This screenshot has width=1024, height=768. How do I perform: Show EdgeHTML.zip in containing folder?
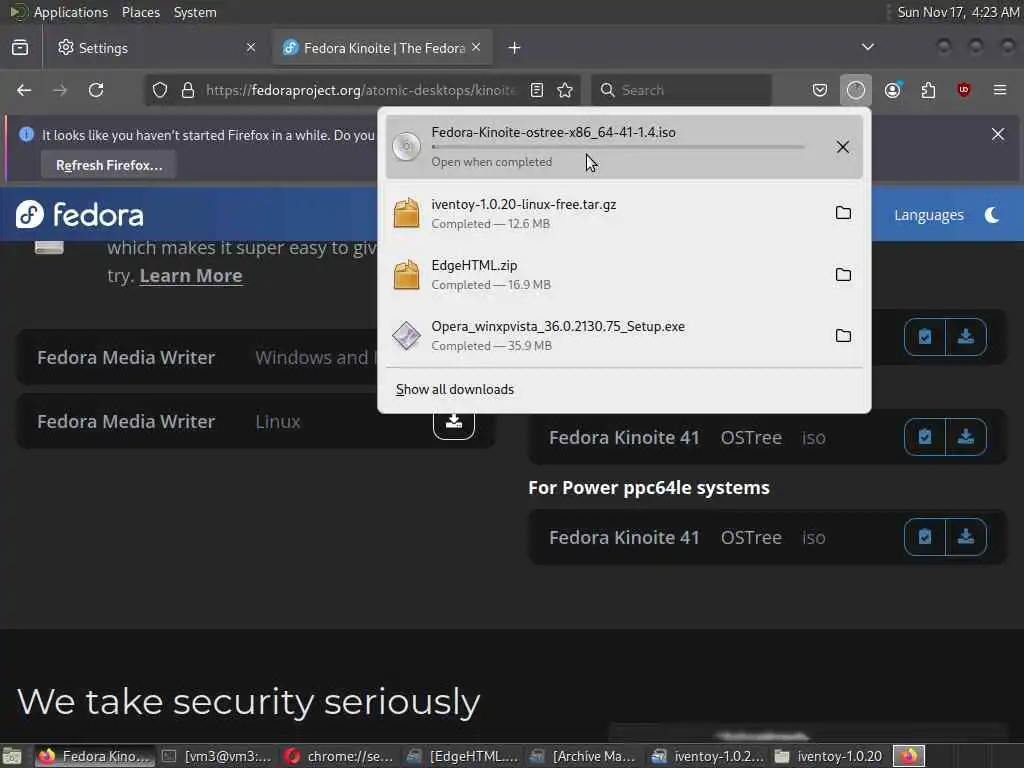point(843,274)
